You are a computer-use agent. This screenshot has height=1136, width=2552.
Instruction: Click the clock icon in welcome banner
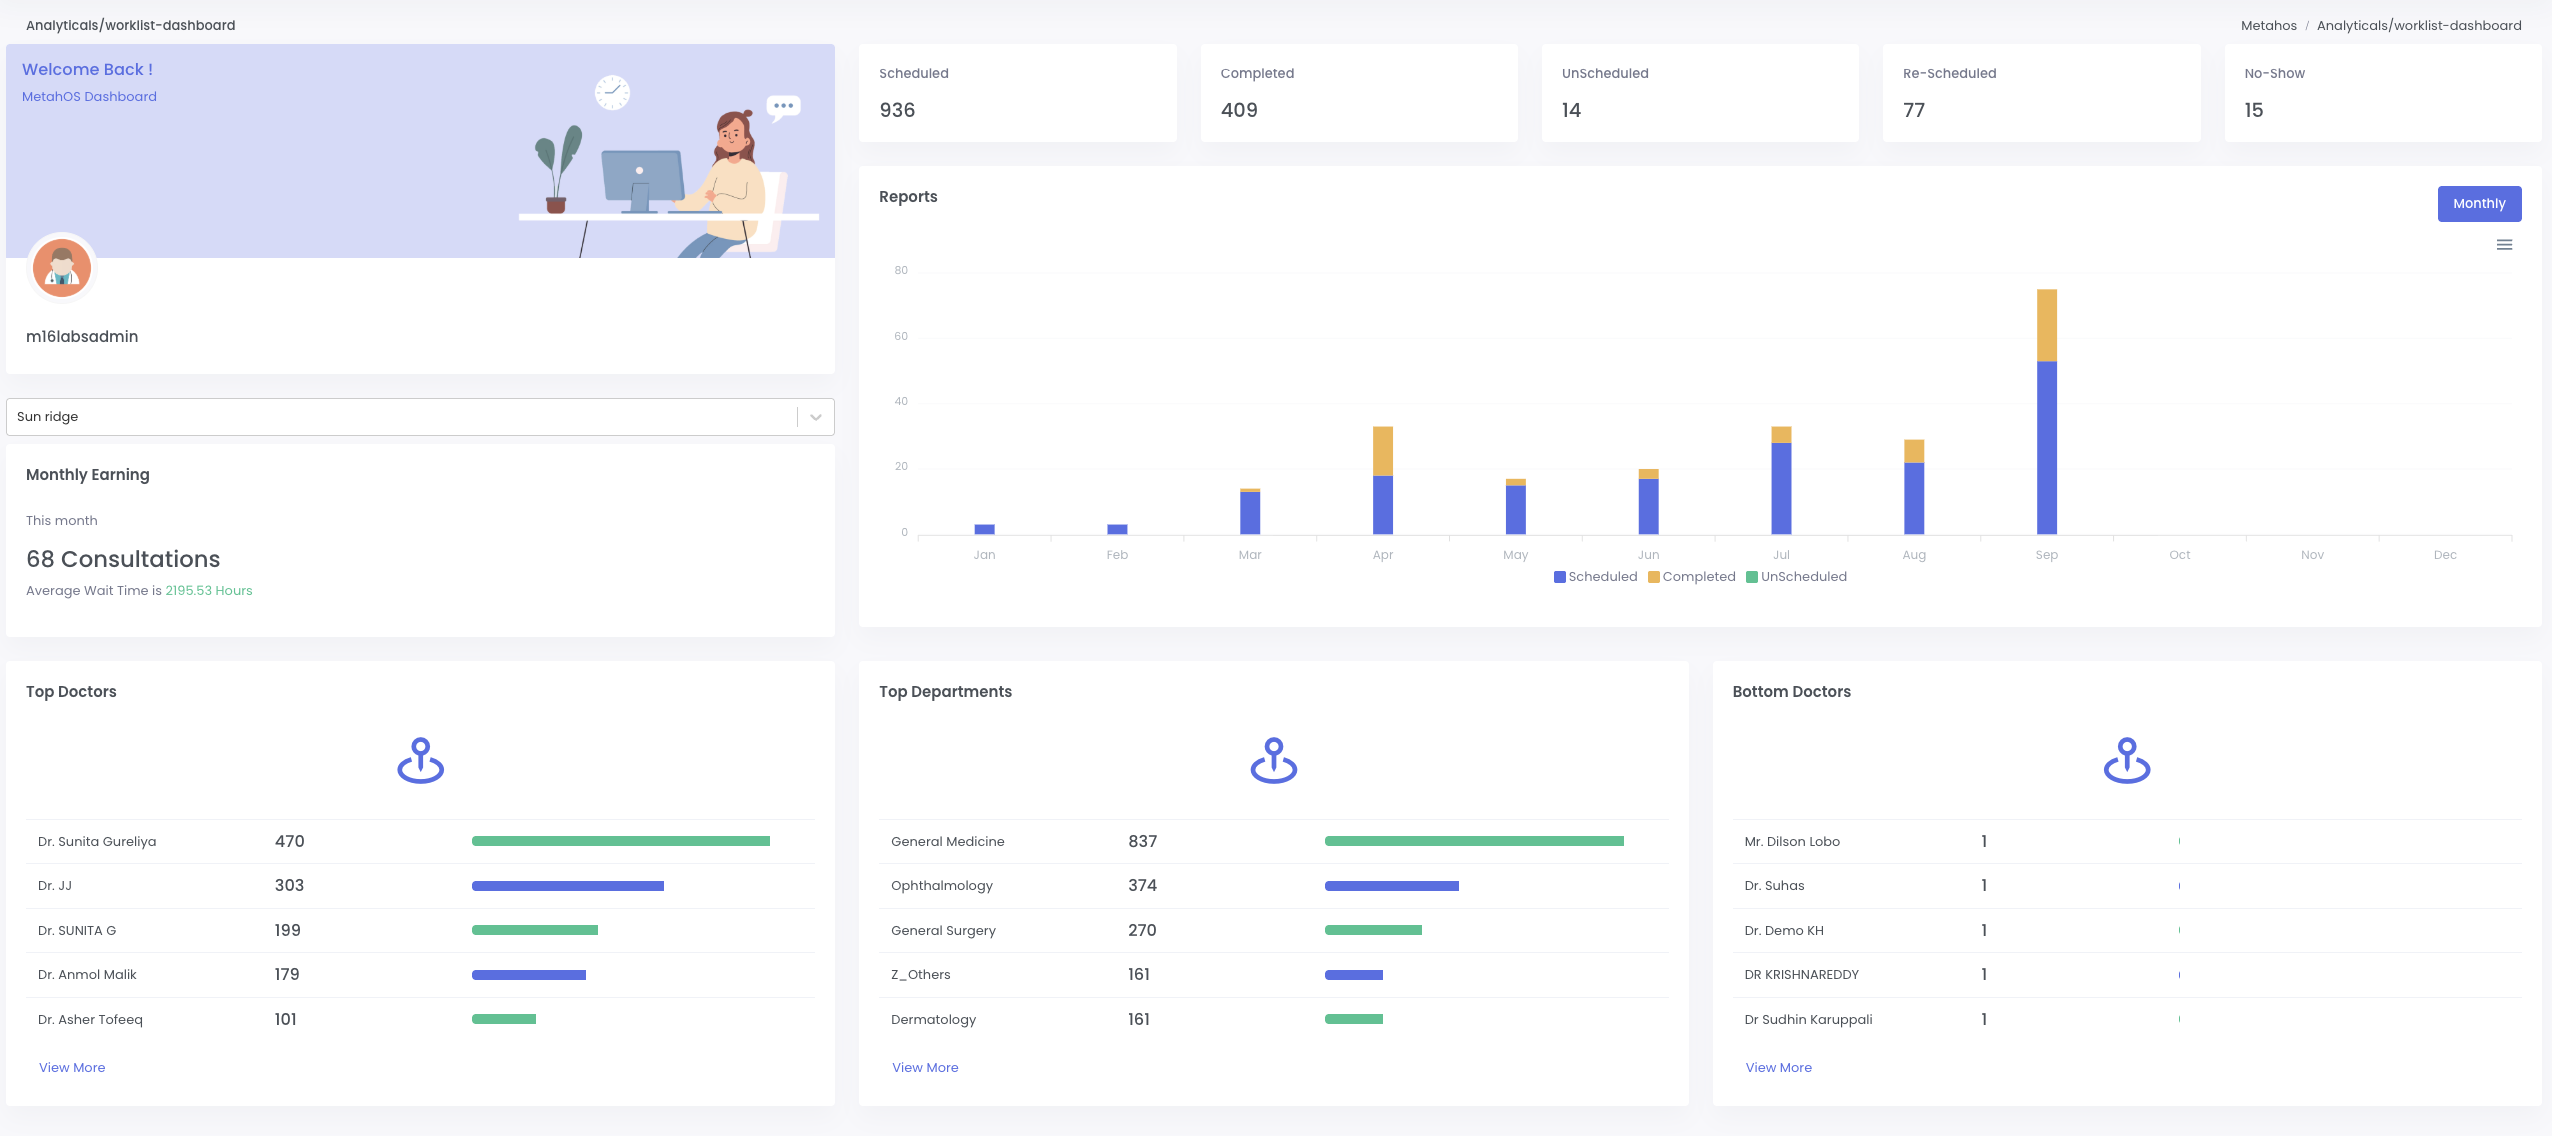click(612, 93)
